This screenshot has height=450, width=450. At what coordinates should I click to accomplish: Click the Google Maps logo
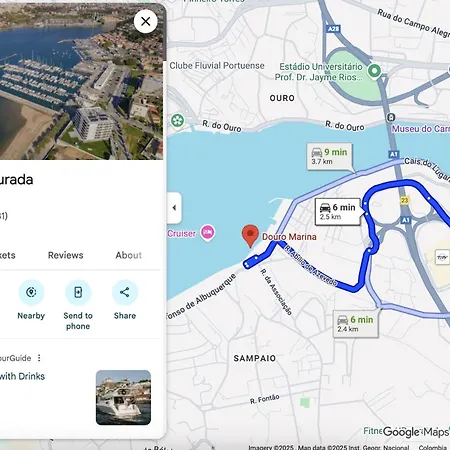(x=415, y=432)
